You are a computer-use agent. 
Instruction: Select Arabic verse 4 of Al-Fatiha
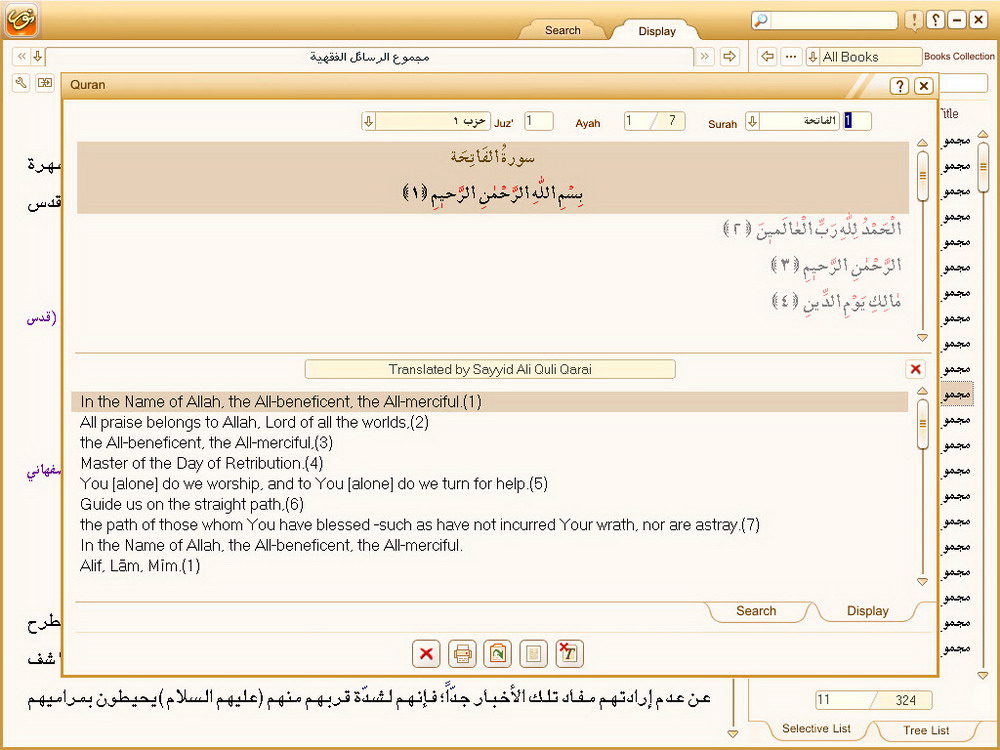click(836, 300)
